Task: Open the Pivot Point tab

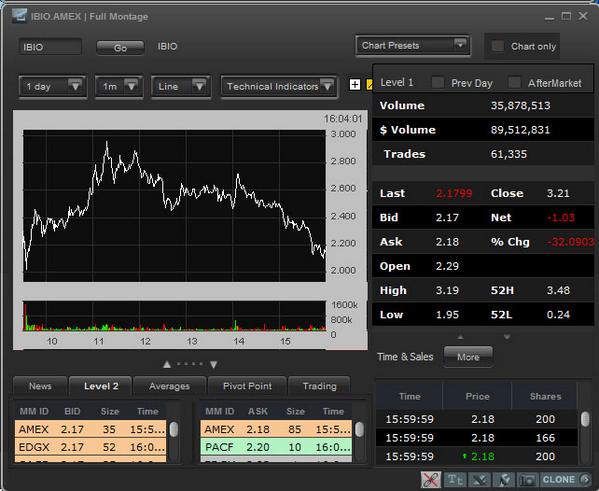Action: tap(247, 386)
